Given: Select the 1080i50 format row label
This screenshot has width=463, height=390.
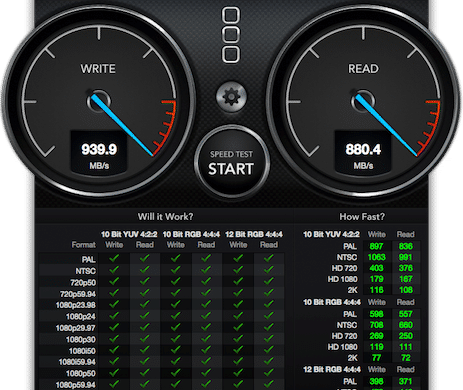Looking at the screenshot, I should 82,351.
